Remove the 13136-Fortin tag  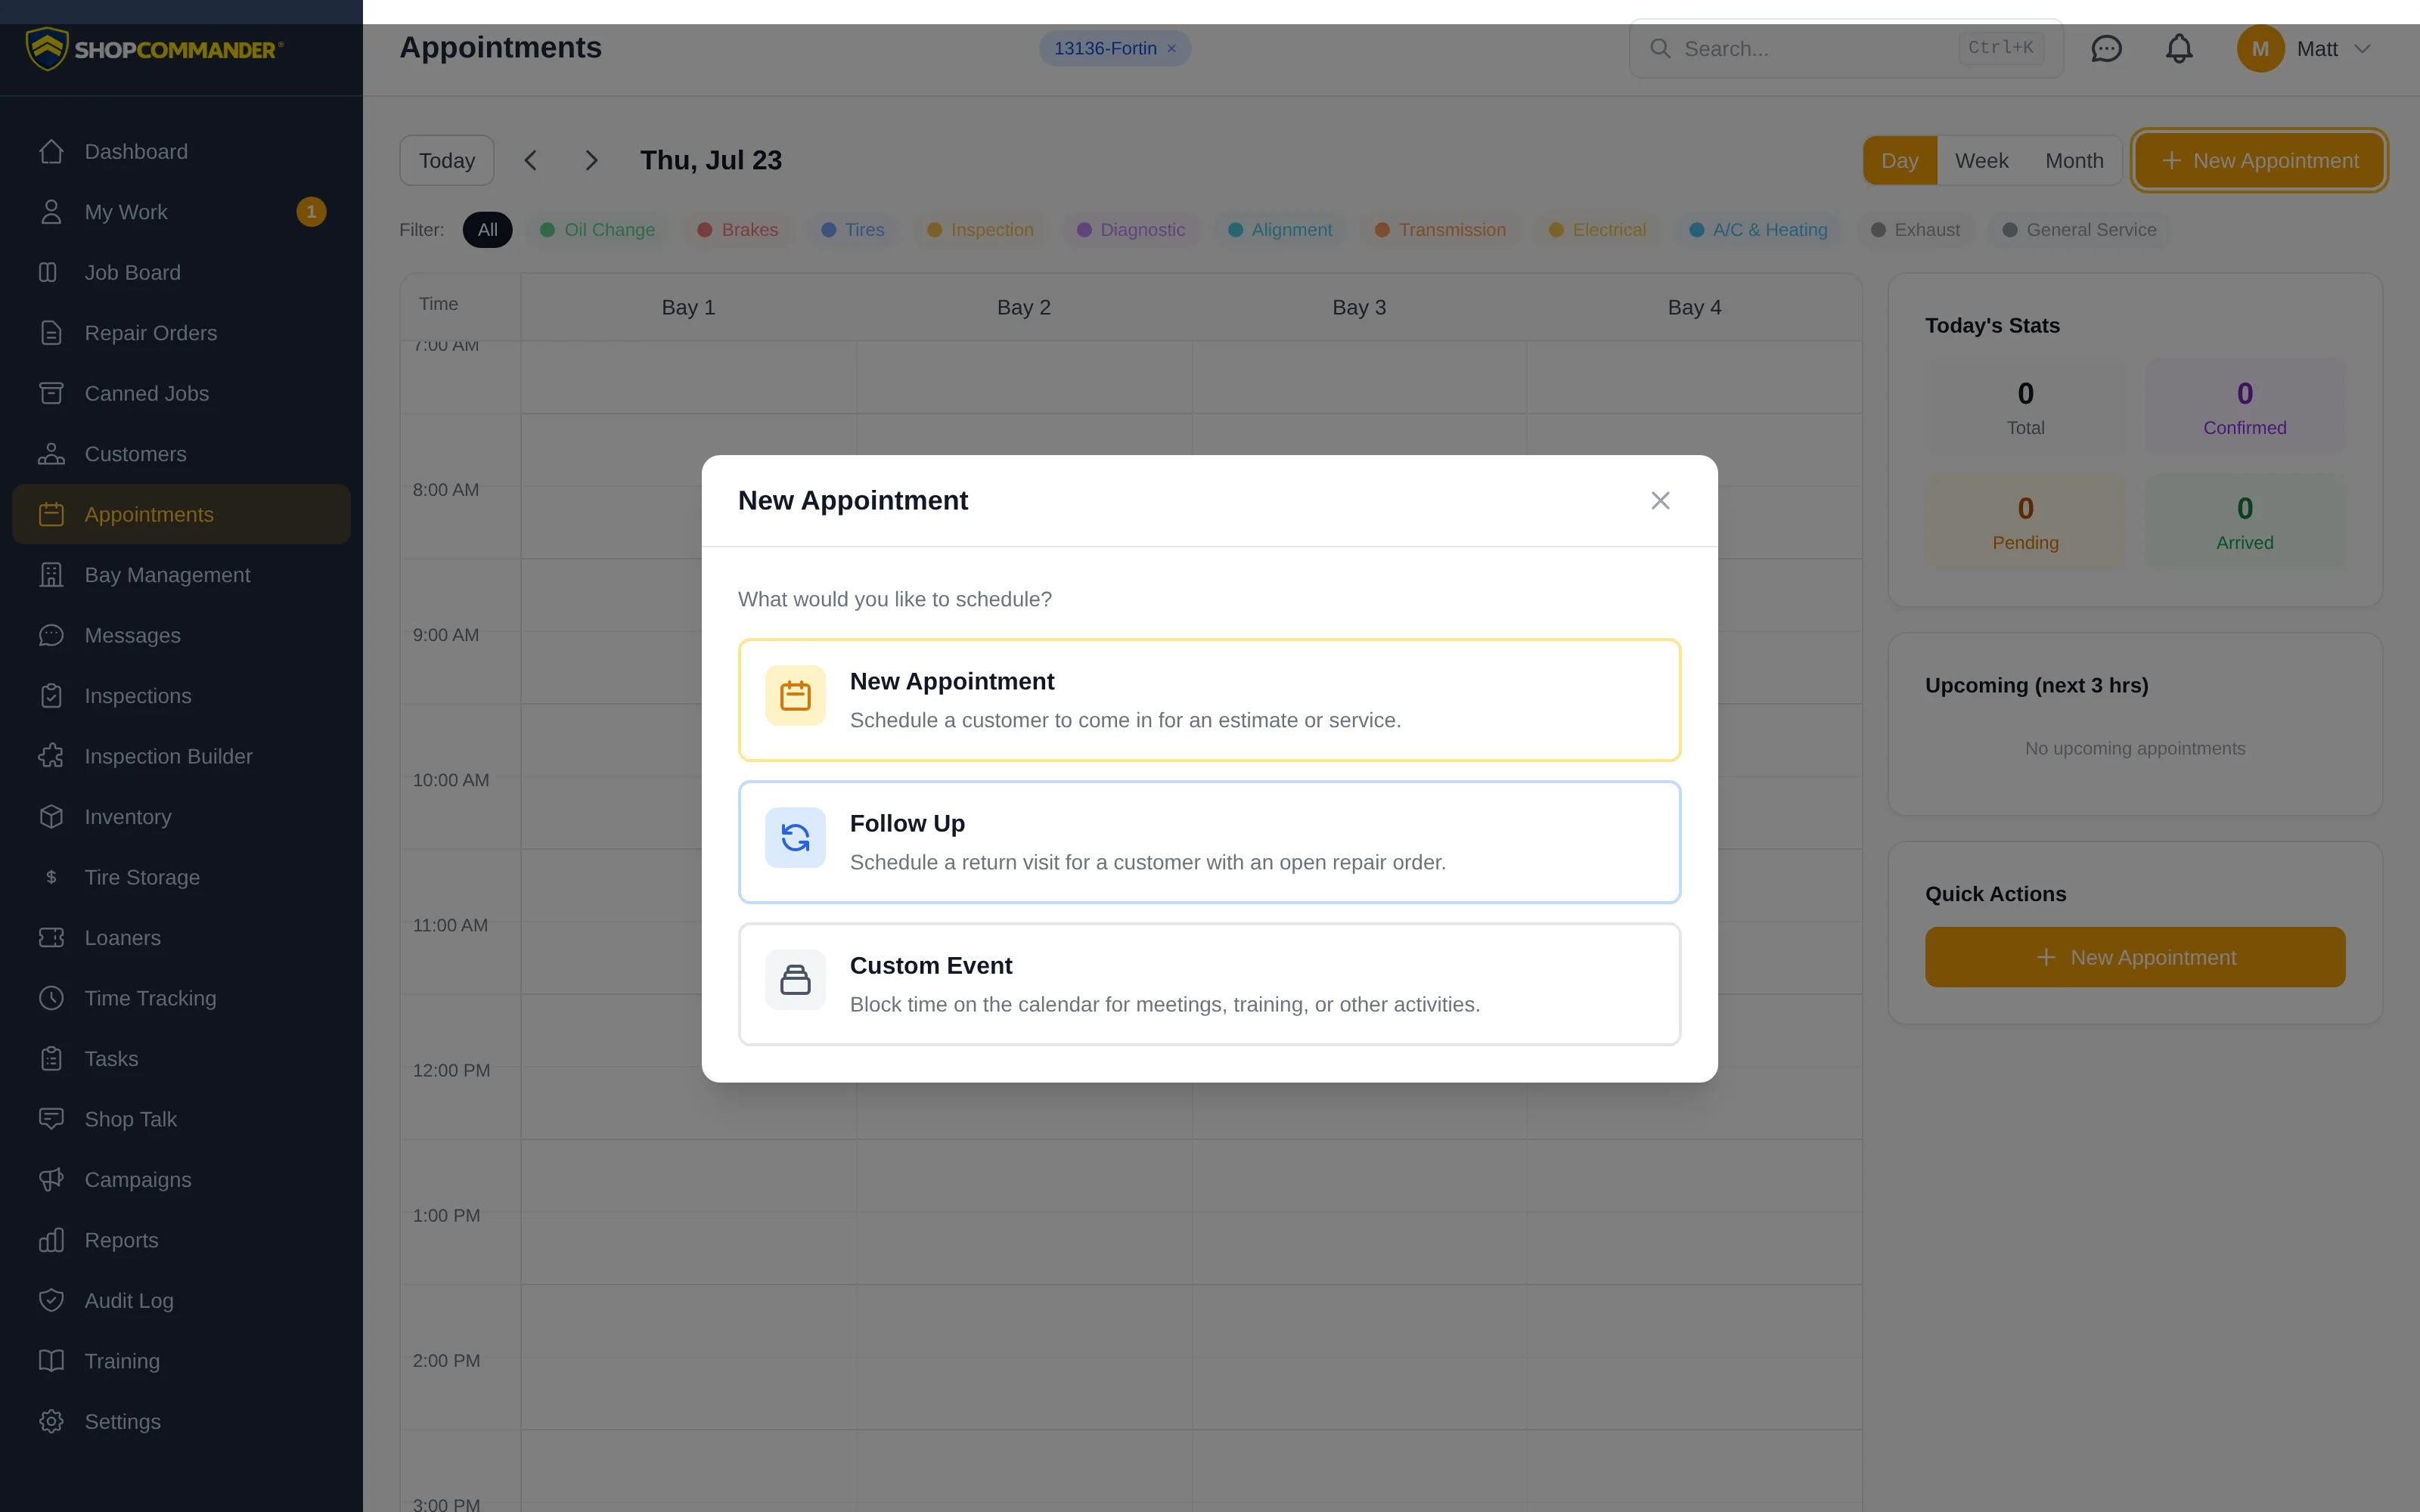(1171, 48)
